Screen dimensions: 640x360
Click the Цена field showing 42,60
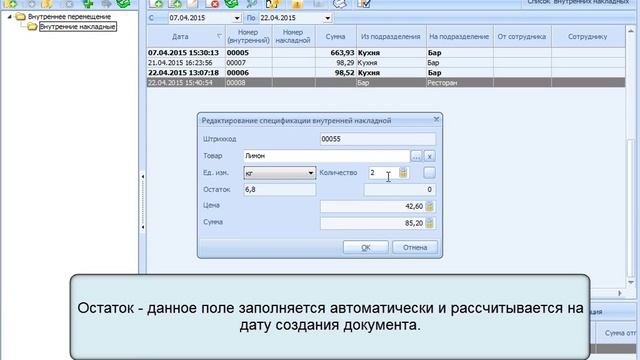pyautogui.click(x=373, y=207)
